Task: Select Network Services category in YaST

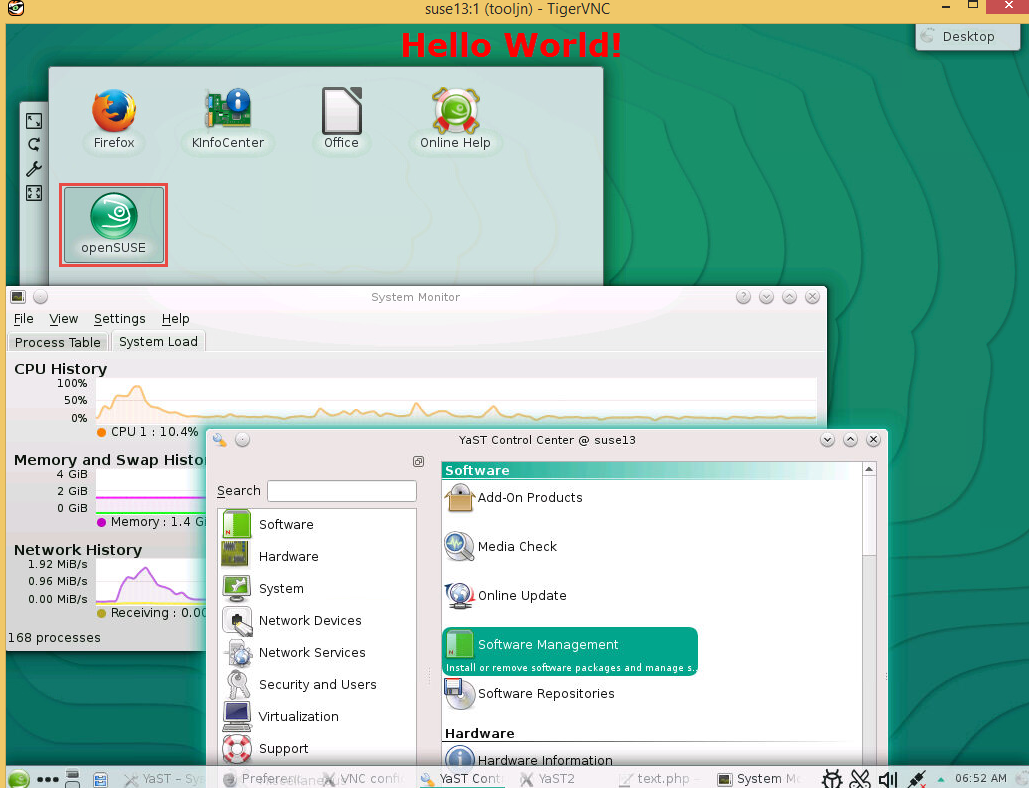Action: click(318, 652)
